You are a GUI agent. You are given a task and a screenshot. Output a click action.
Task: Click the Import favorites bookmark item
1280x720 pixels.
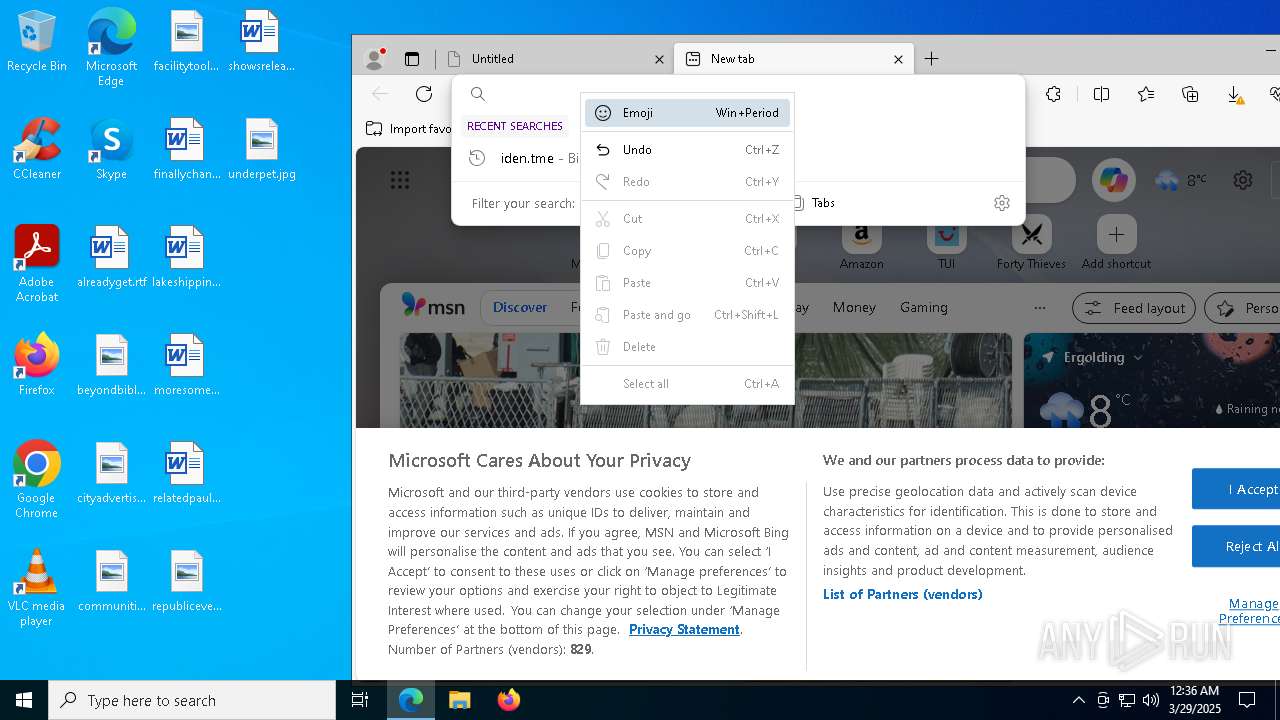tap(408, 129)
